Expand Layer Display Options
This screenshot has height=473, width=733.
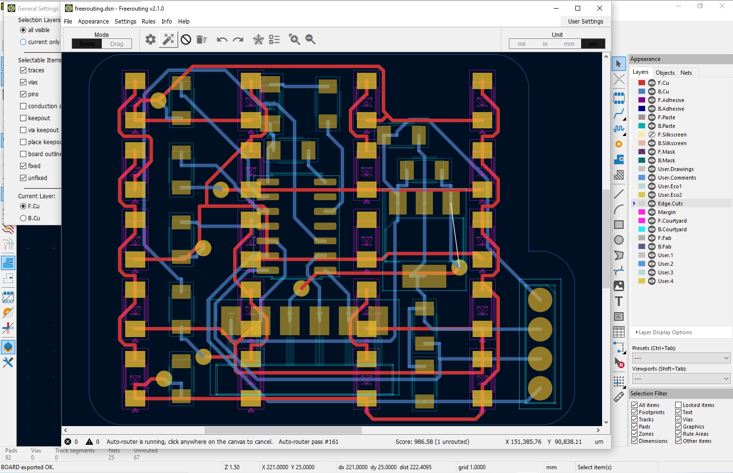(x=664, y=332)
